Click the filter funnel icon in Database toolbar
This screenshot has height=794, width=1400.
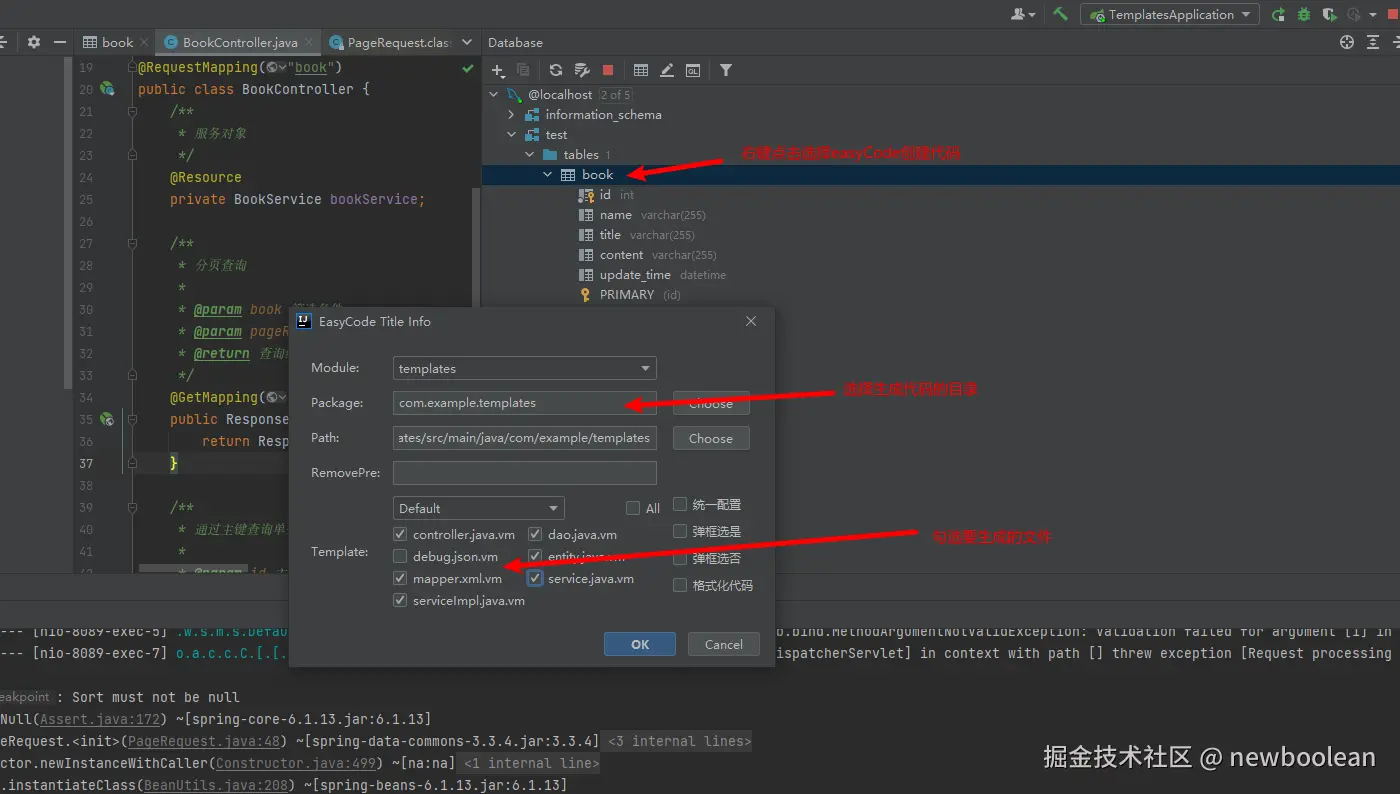tap(726, 70)
